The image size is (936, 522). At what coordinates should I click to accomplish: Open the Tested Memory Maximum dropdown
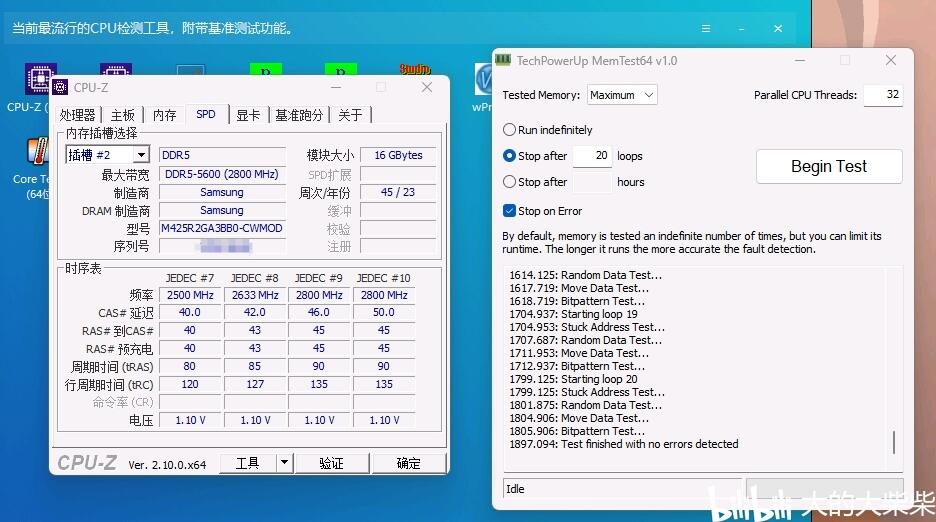pos(622,95)
